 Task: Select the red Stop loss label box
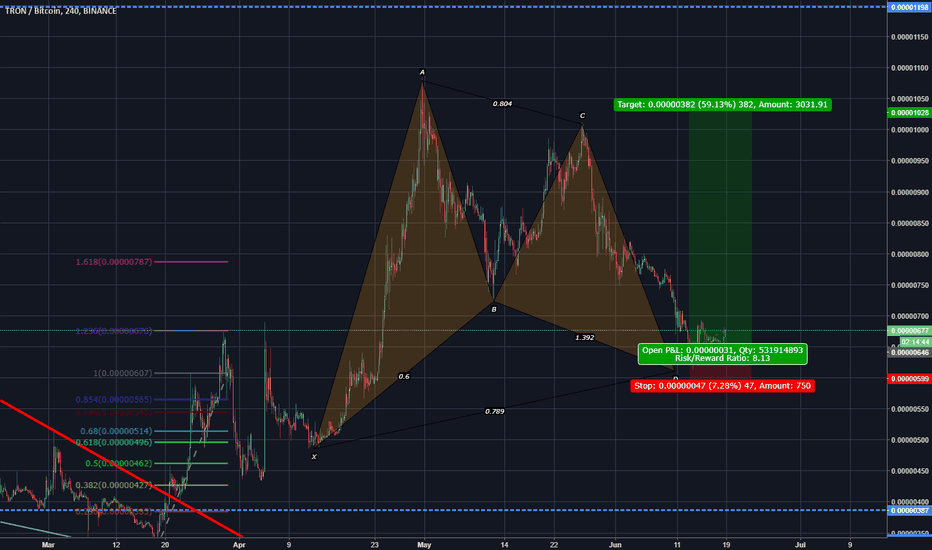(722, 386)
